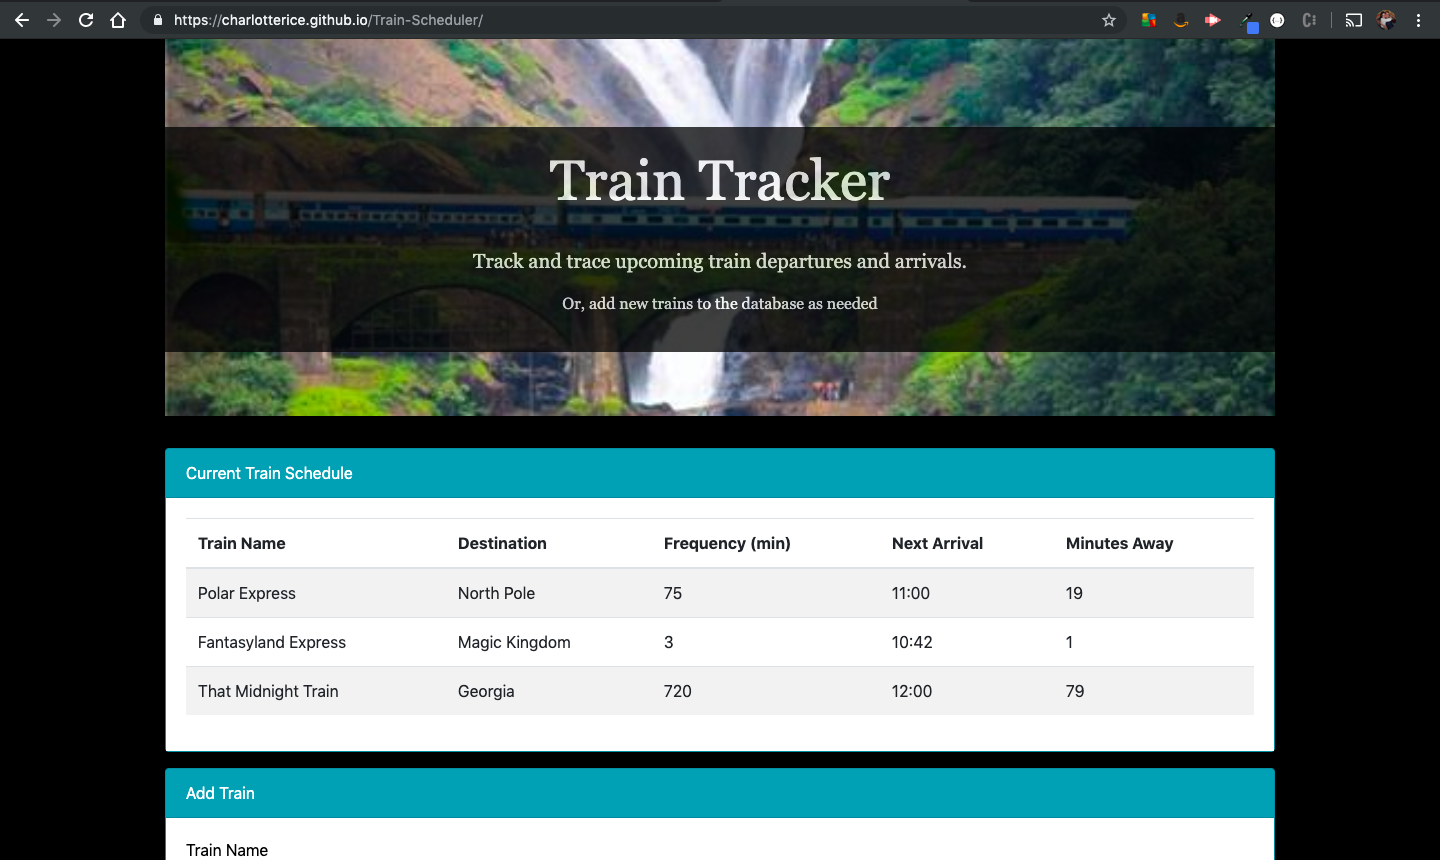
Task: Select the Fantasyland Express train name
Action: [x=272, y=642]
